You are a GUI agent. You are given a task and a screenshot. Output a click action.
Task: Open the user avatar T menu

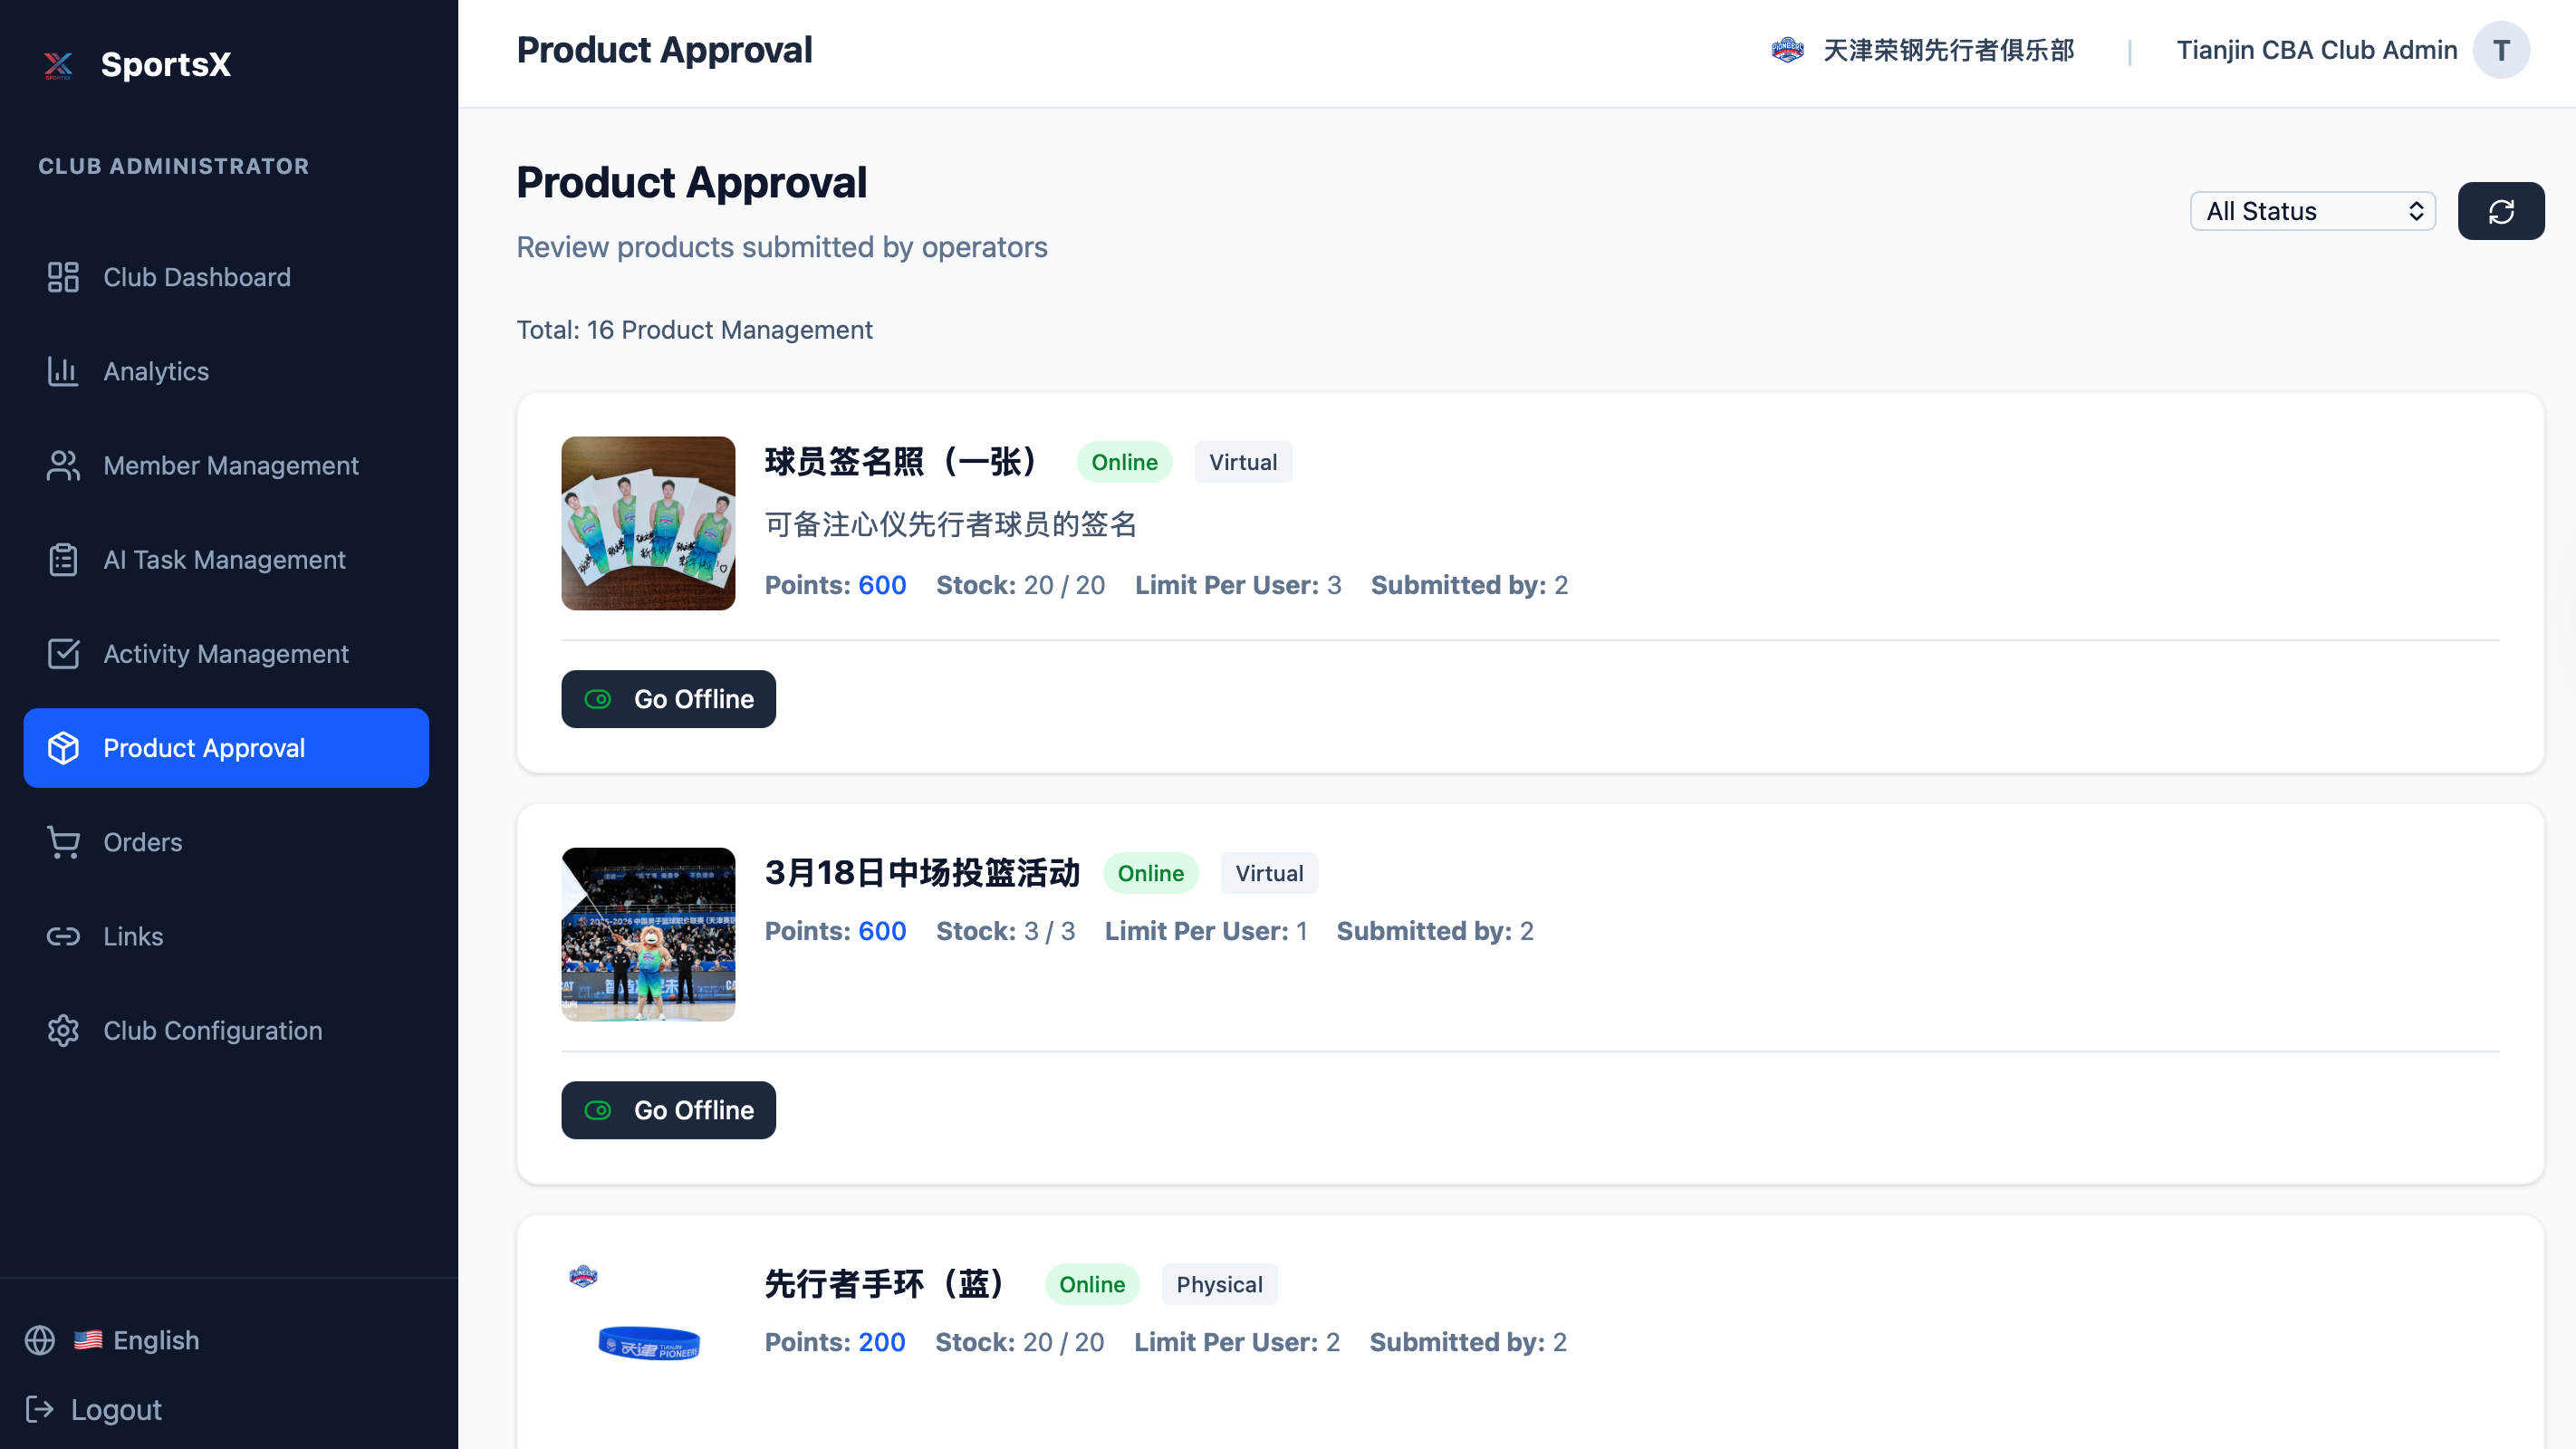pos(2501,50)
